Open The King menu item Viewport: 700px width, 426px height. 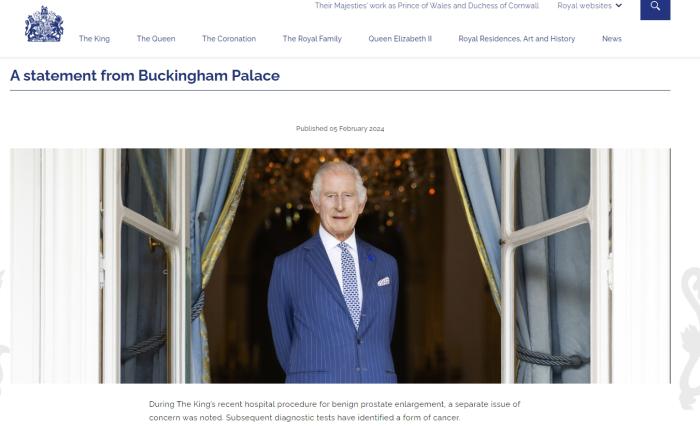pos(94,39)
